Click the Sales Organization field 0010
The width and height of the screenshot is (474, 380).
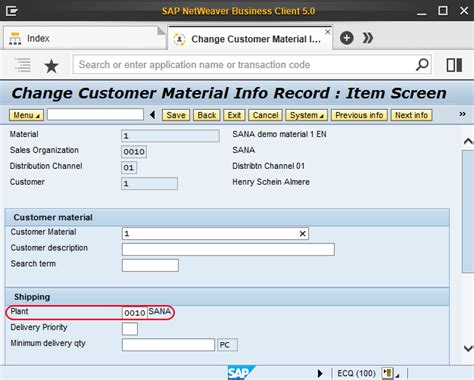134,152
